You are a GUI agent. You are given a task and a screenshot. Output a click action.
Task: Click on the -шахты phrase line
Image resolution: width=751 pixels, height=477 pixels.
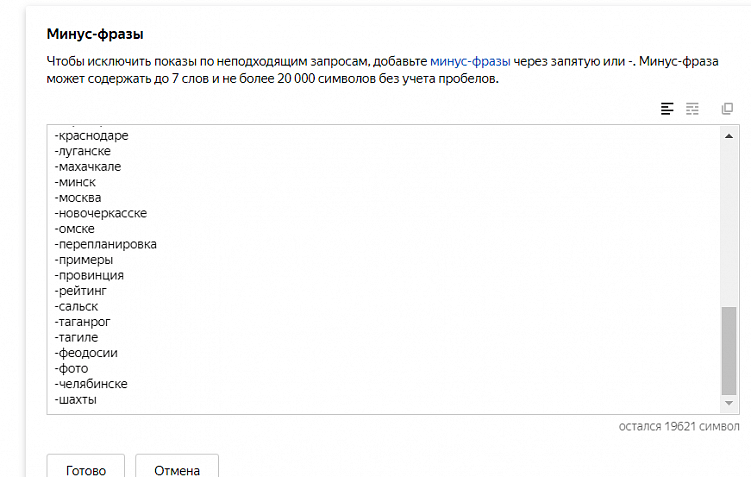[77, 400]
